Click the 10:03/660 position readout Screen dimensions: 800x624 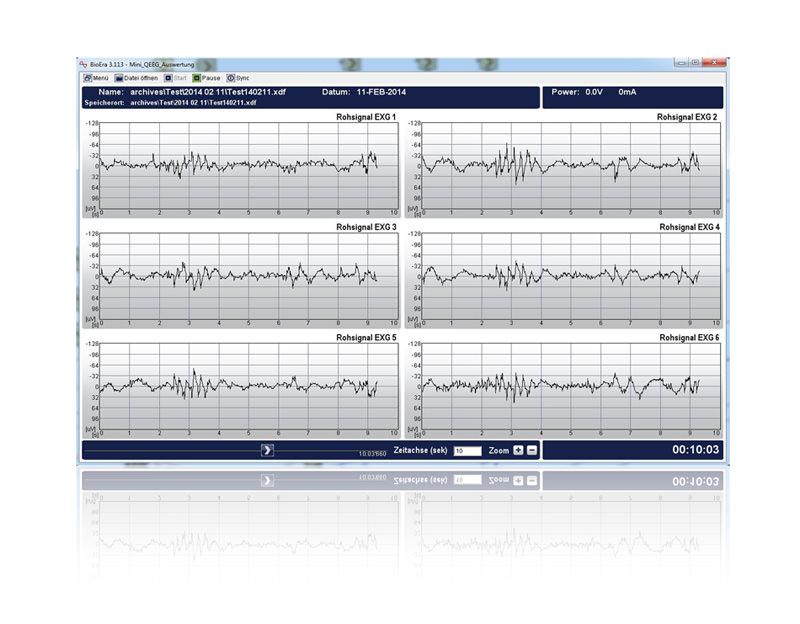click(372, 454)
